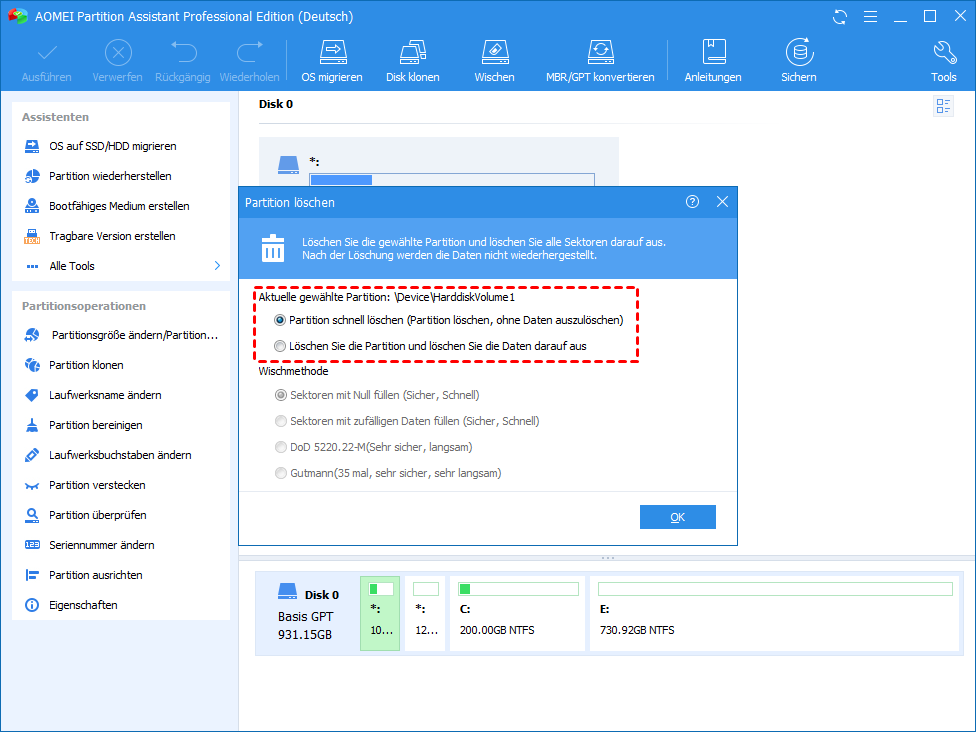This screenshot has width=976, height=732.
Task: Select Partition klonen operation label
Action: (86, 365)
